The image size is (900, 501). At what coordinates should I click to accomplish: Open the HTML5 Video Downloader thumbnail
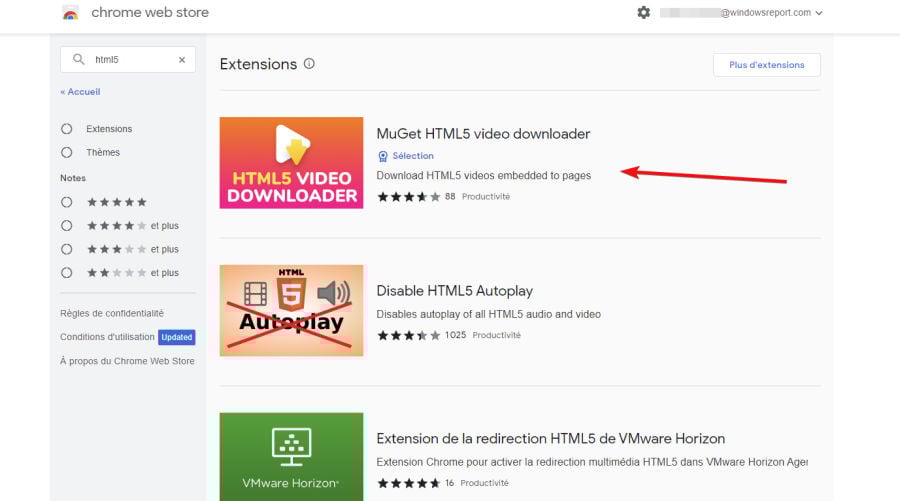click(x=292, y=163)
